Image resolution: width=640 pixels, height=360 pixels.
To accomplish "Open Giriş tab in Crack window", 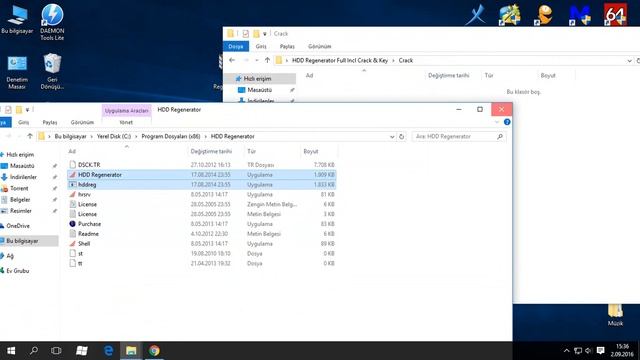I will [x=261, y=47].
